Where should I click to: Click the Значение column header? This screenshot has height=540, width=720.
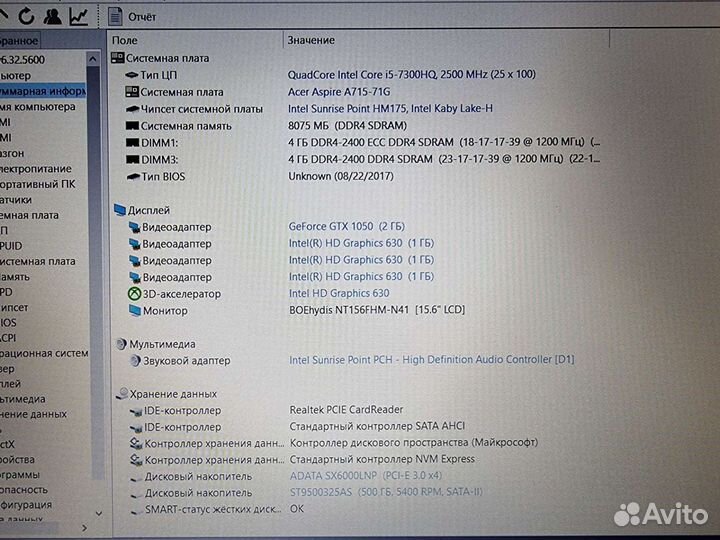pos(311,40)
